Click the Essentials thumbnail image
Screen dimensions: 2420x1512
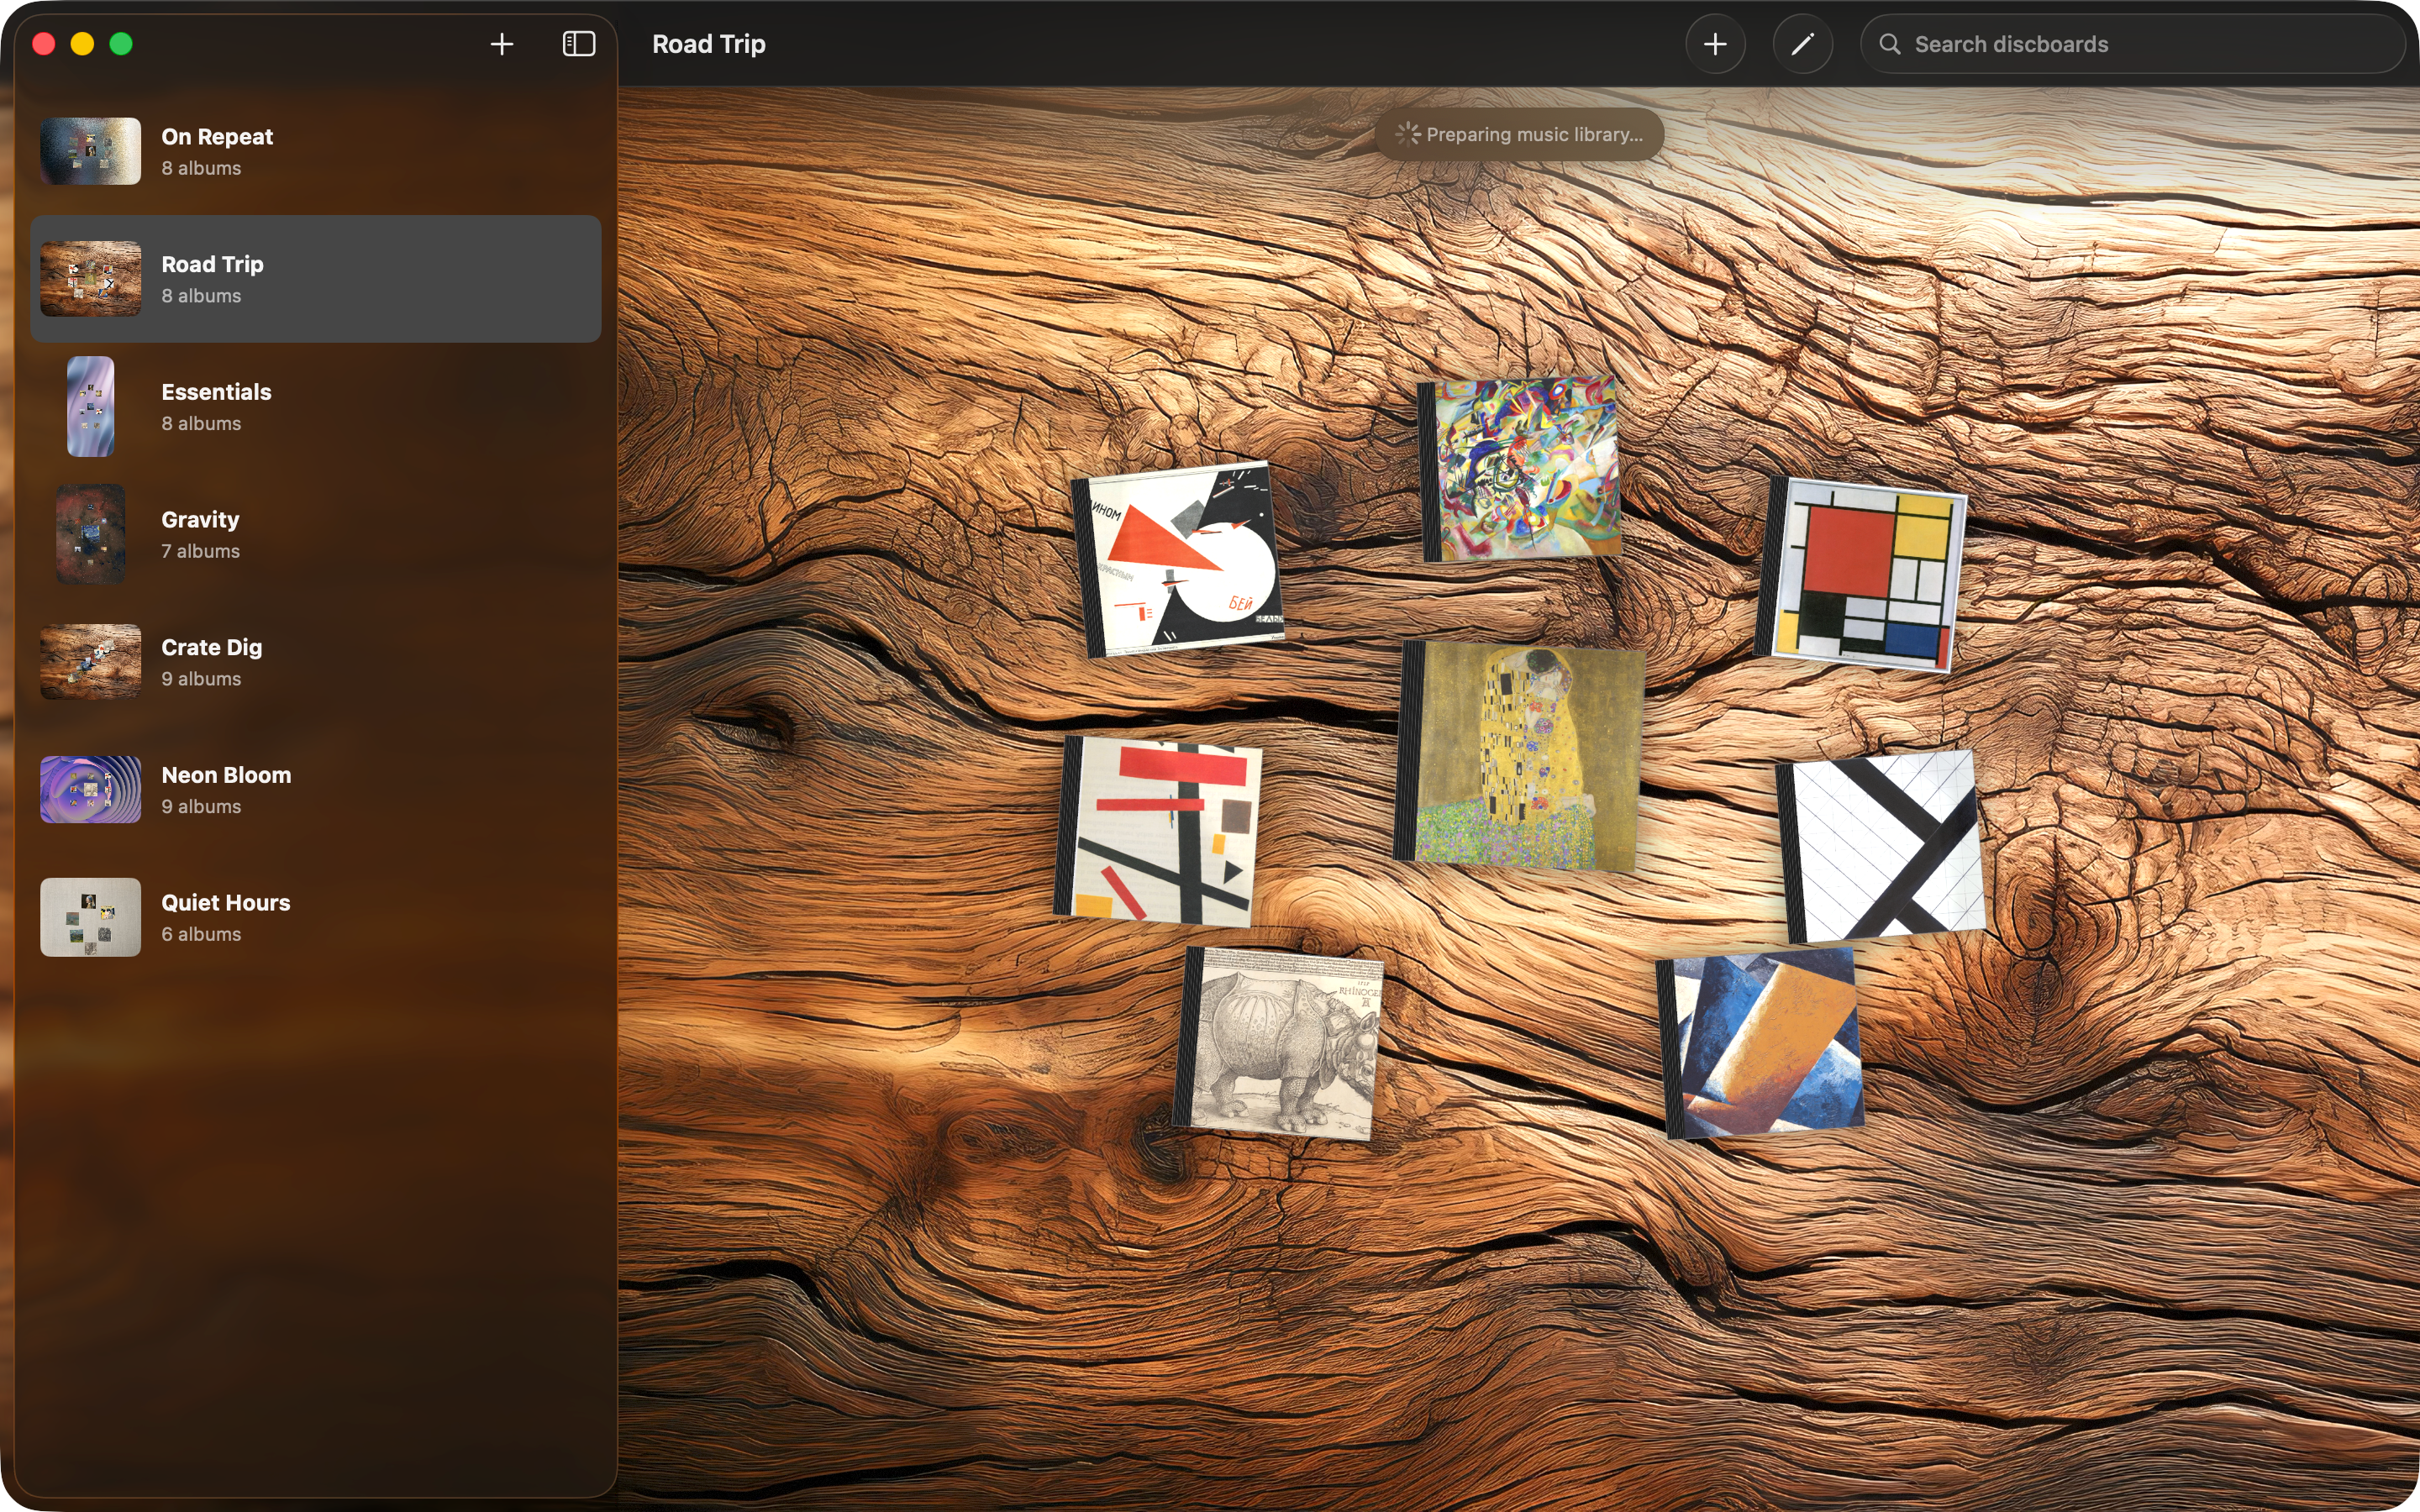tap(90, 407)
